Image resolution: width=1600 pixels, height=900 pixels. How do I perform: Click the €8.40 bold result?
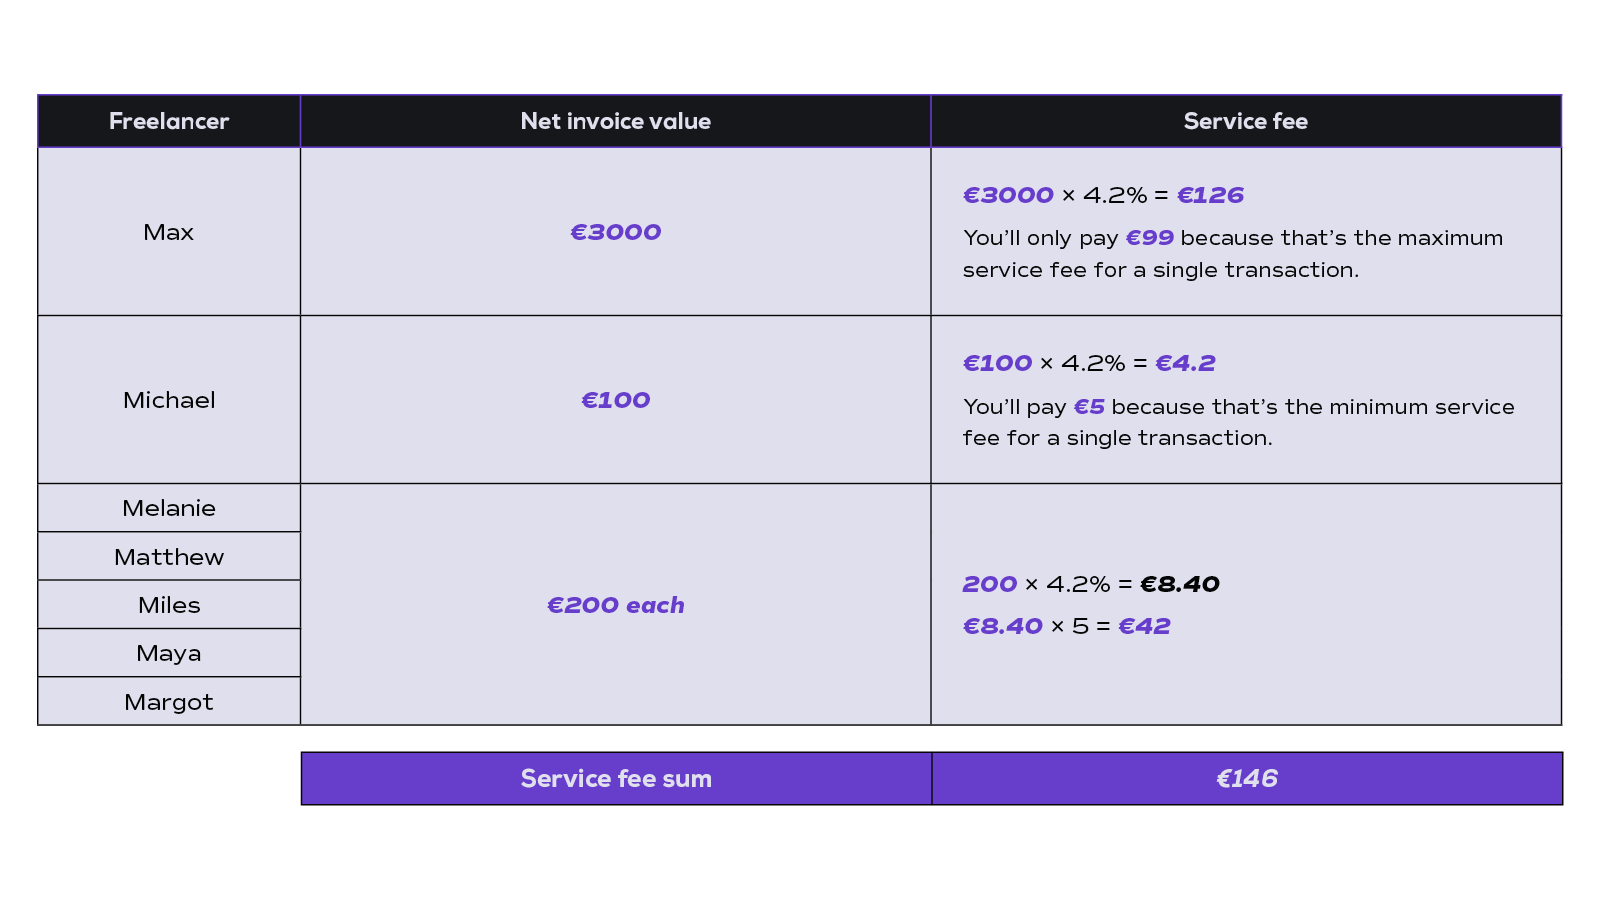click(1180, 584)
